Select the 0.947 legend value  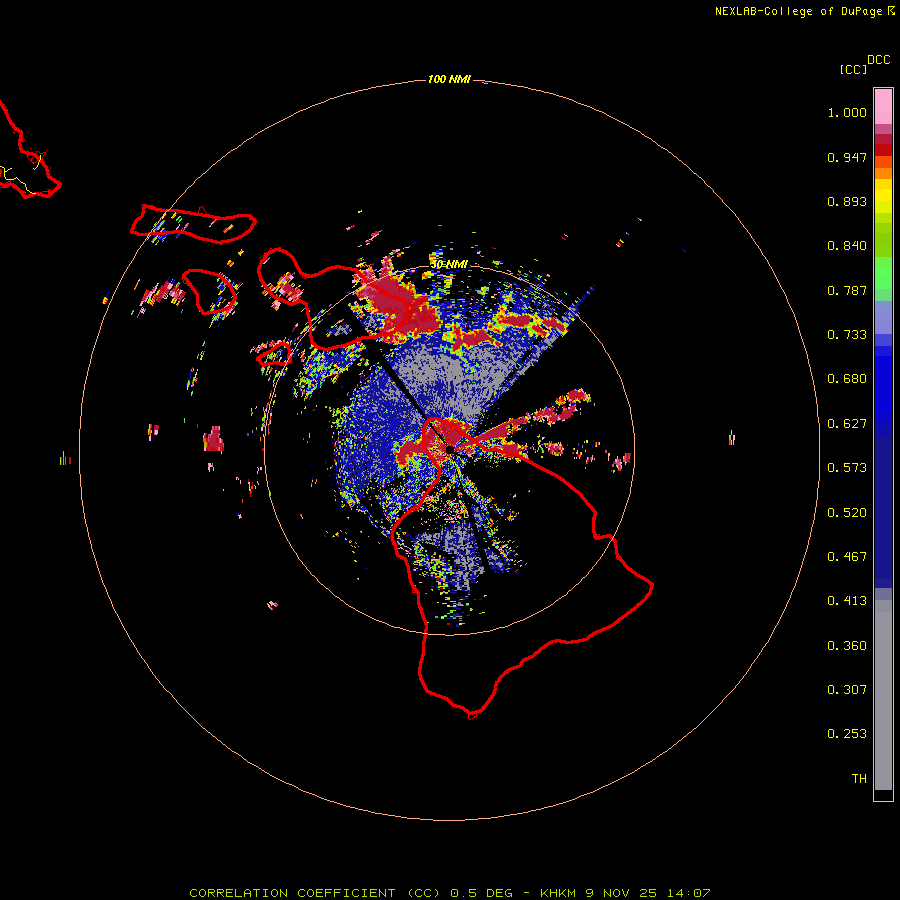(x=847, y=157)
